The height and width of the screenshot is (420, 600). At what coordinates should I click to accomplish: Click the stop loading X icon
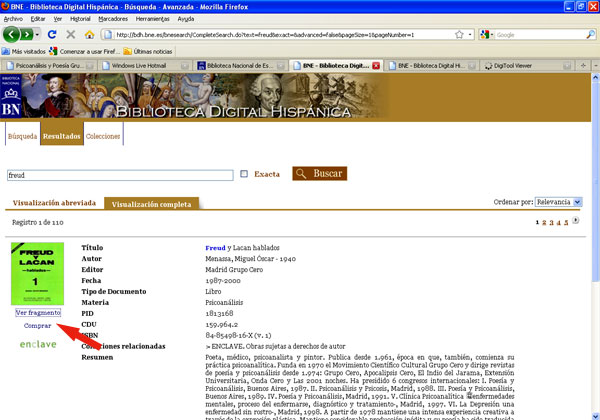pyautogui.click(x=70, y=34)
